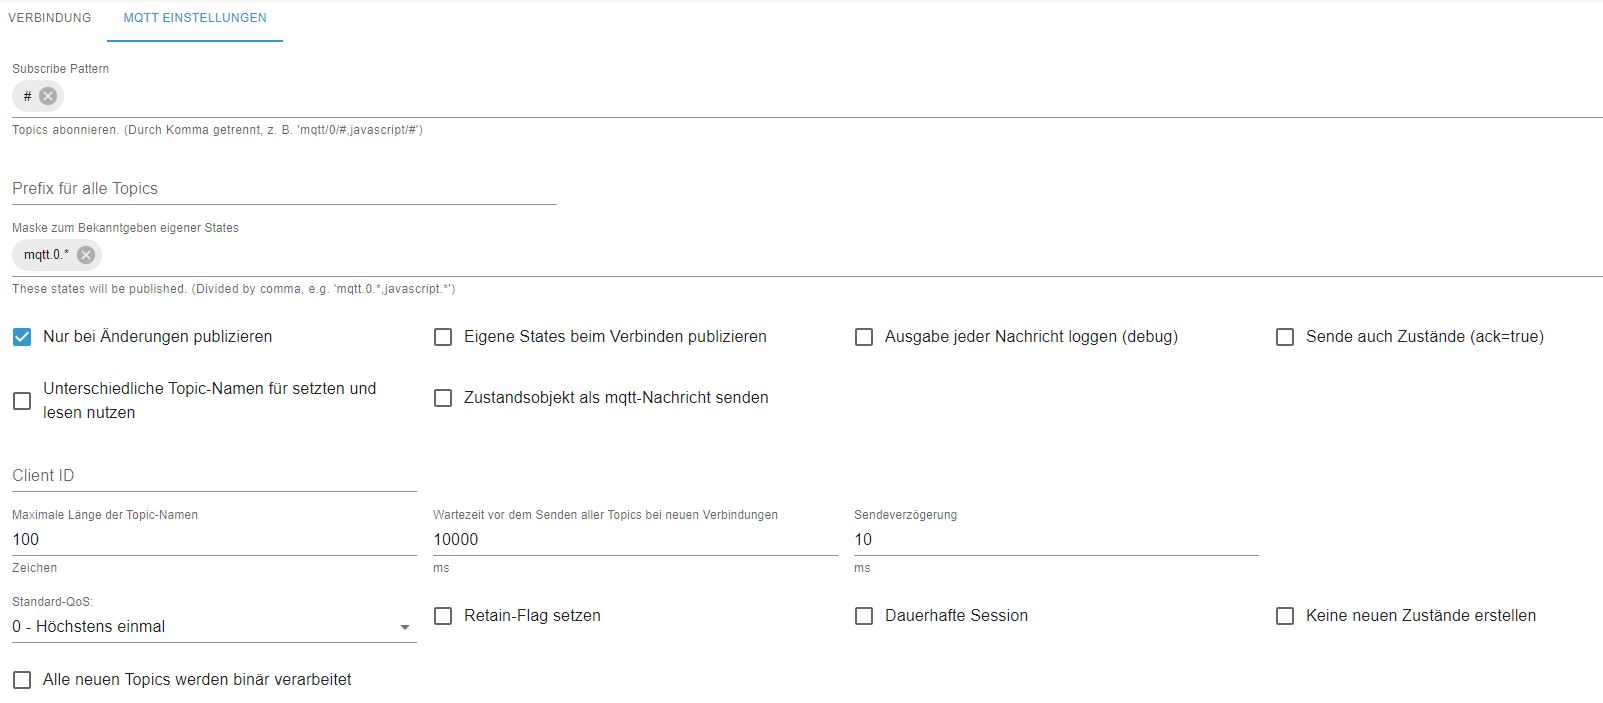Toggle 'Unterschiedliche Topic-Namen' checkbox
The image size is (1603, 703).
[22, 401]
